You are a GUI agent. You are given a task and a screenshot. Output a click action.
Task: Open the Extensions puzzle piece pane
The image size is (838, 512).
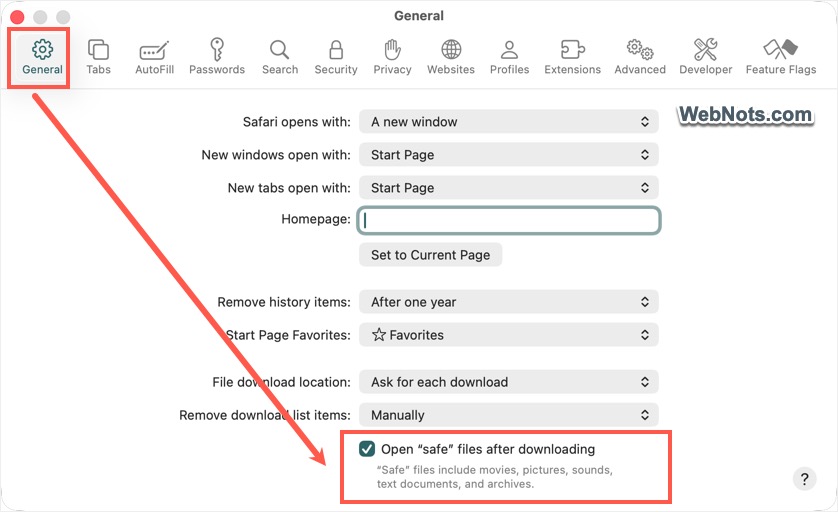tap(572, 57)
